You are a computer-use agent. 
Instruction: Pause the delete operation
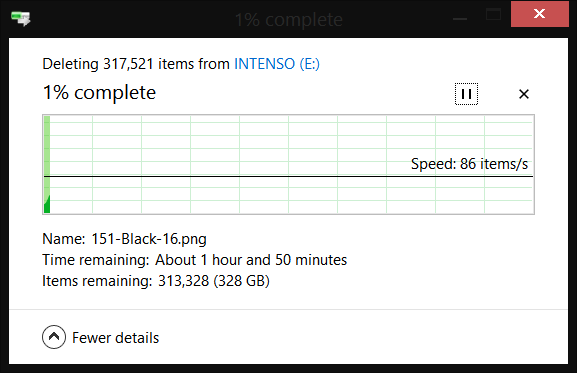pyautogui.click(x=466, y=94)
